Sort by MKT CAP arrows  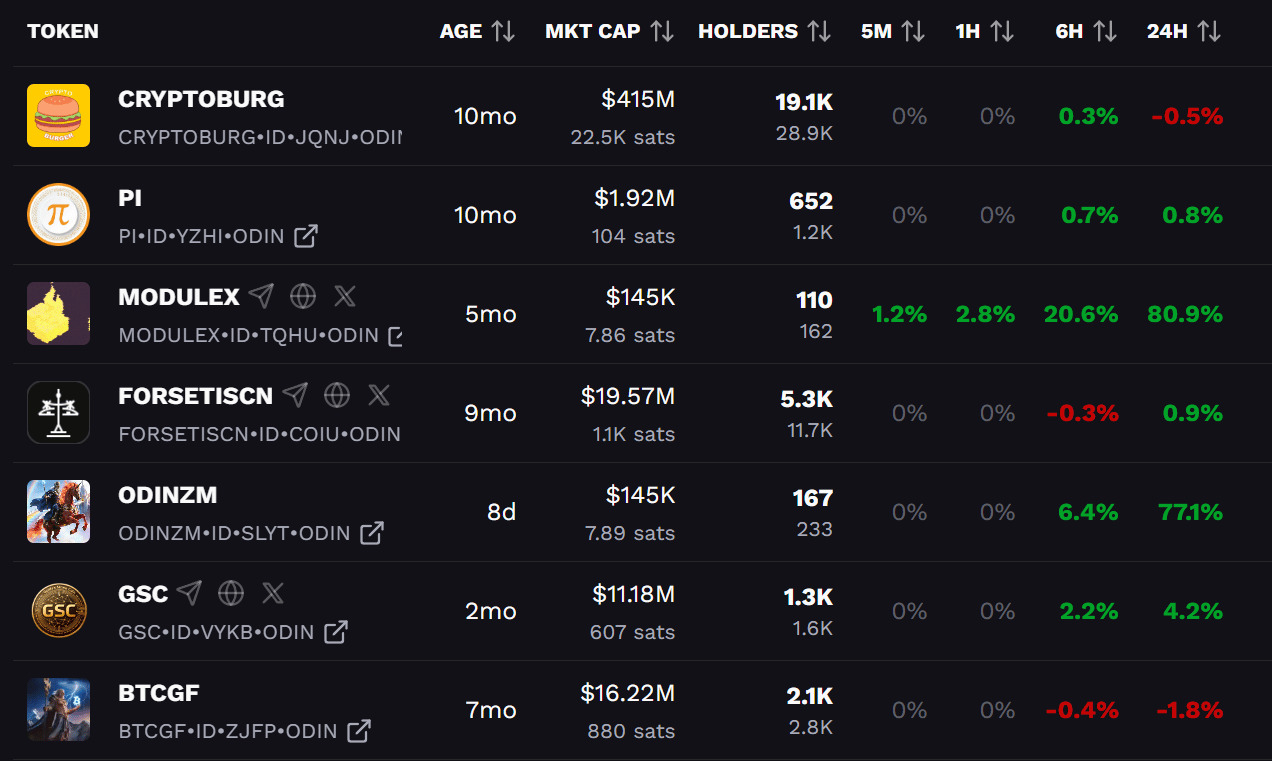[x=662, y=31]
